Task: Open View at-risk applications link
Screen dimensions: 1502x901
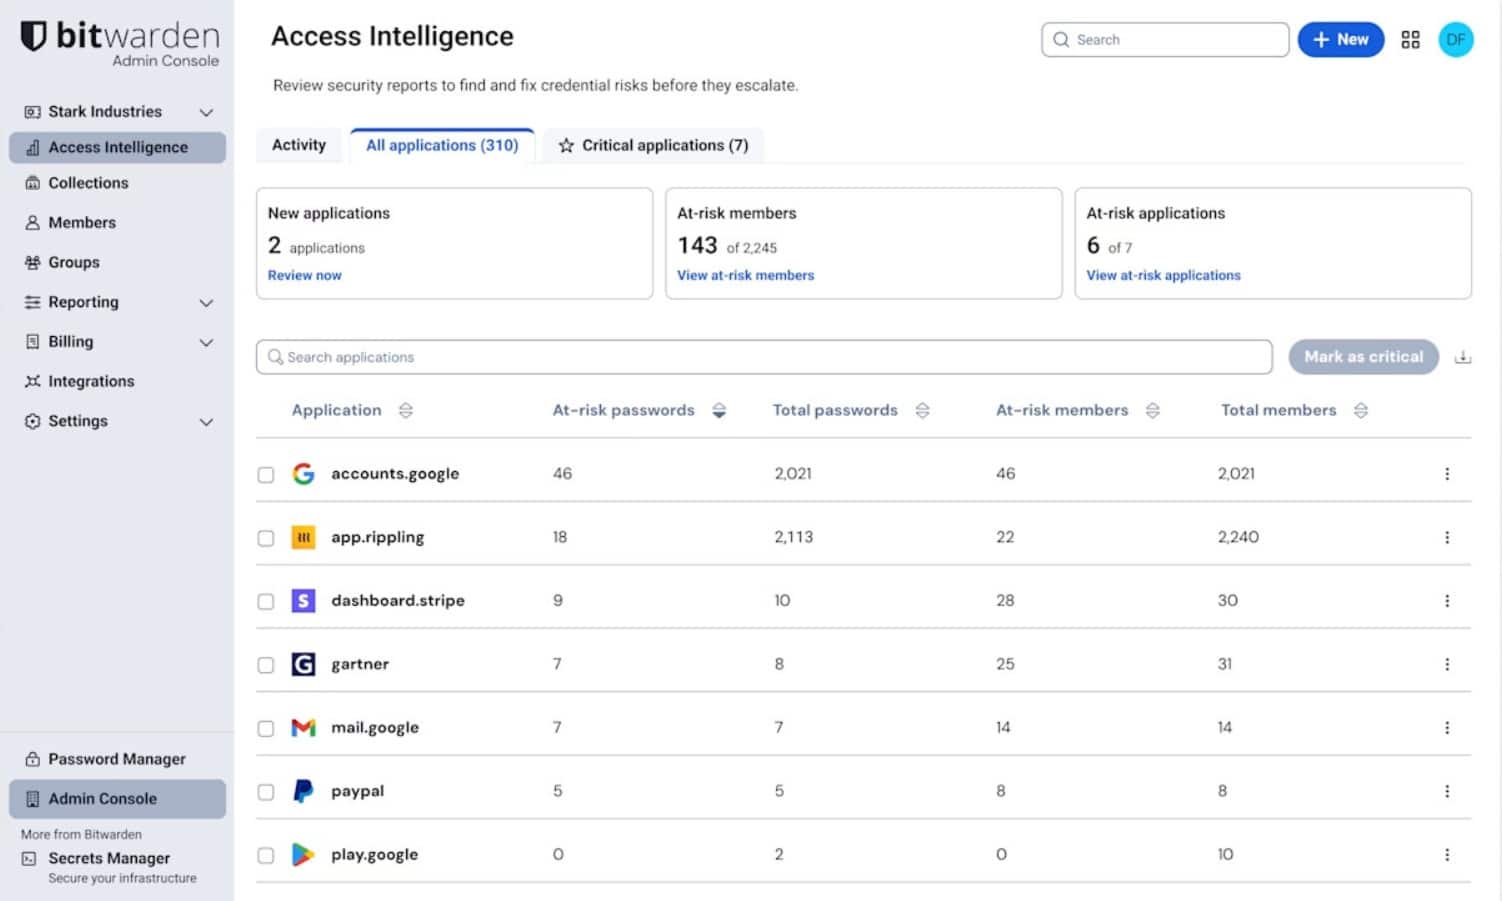Action: click(1164, 275)
